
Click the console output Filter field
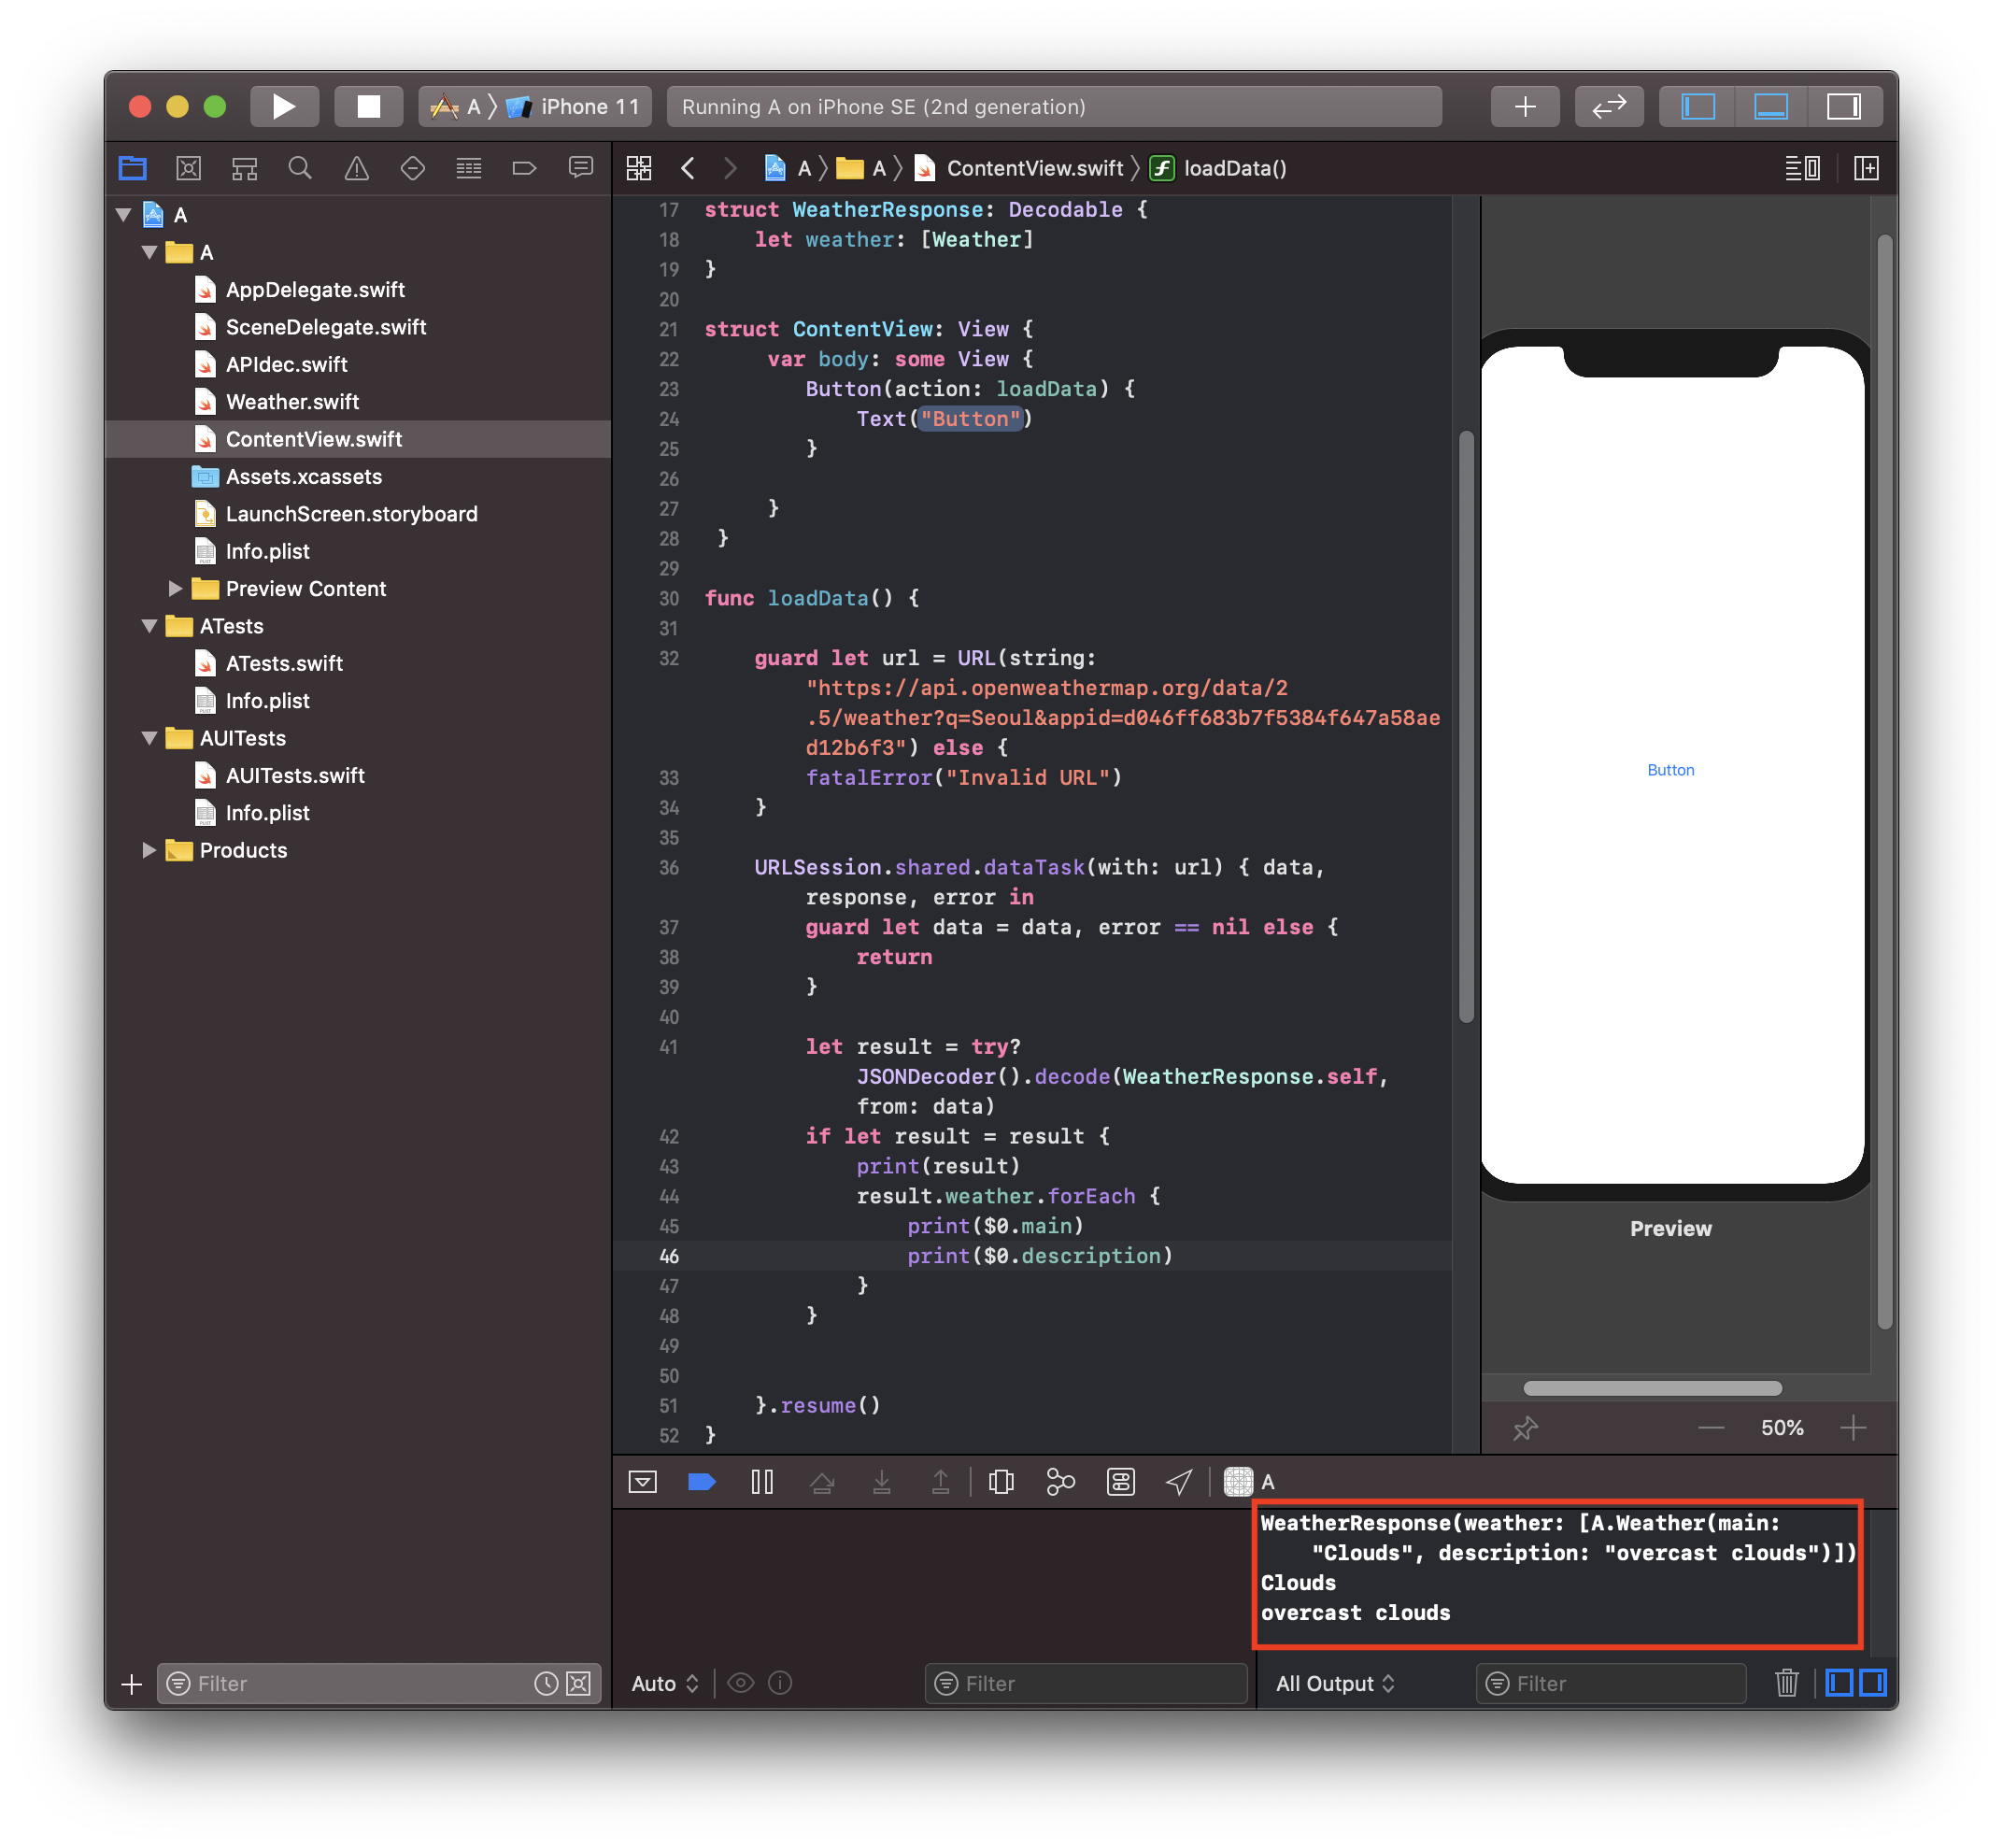click(1620, 1683)
